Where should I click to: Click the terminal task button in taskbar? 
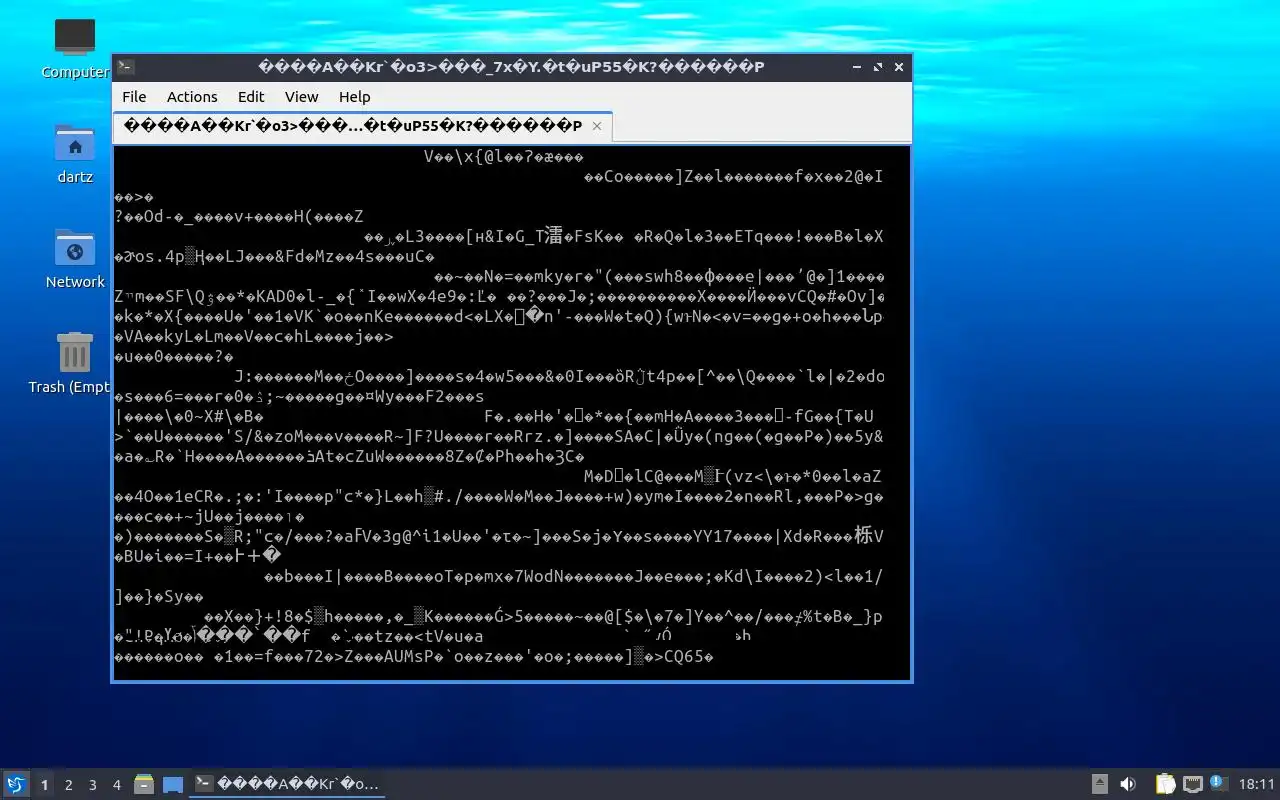pyautogui.click(x=288, y=784)
